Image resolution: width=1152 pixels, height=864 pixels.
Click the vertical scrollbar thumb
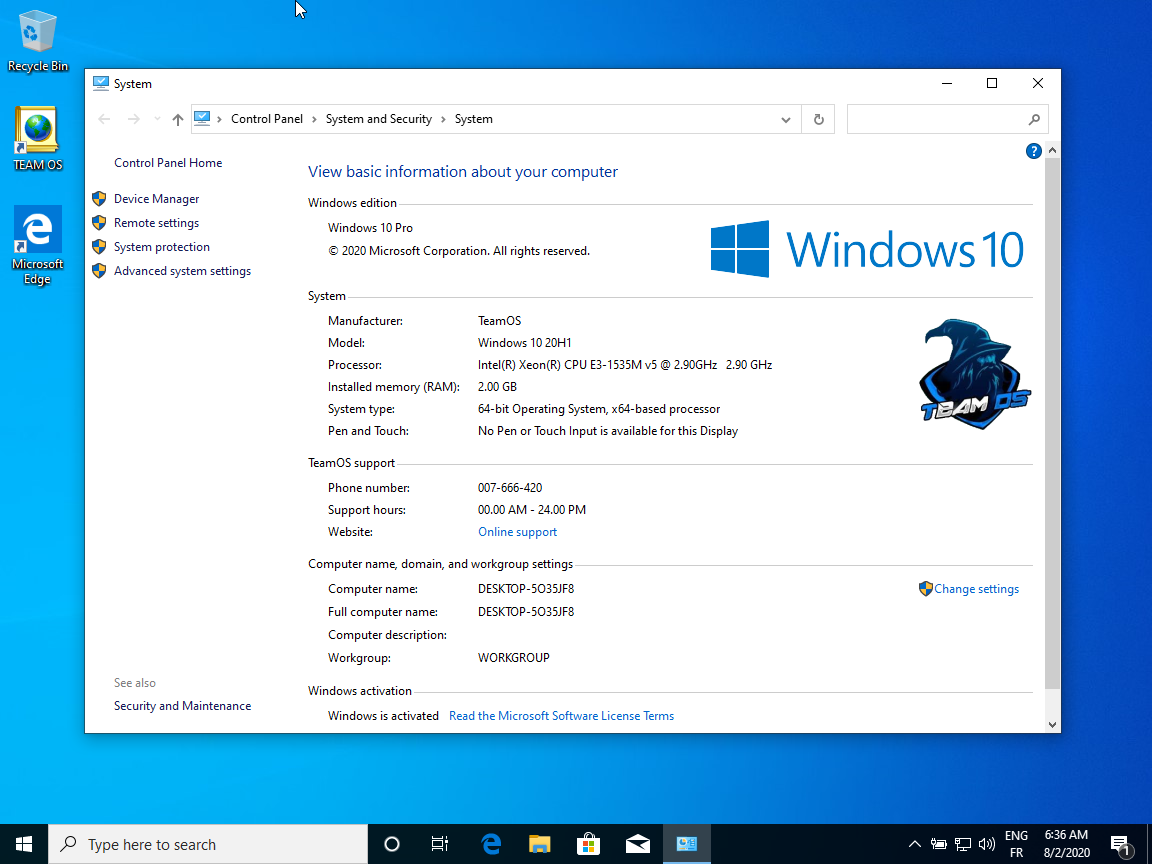click(1052, 424)
